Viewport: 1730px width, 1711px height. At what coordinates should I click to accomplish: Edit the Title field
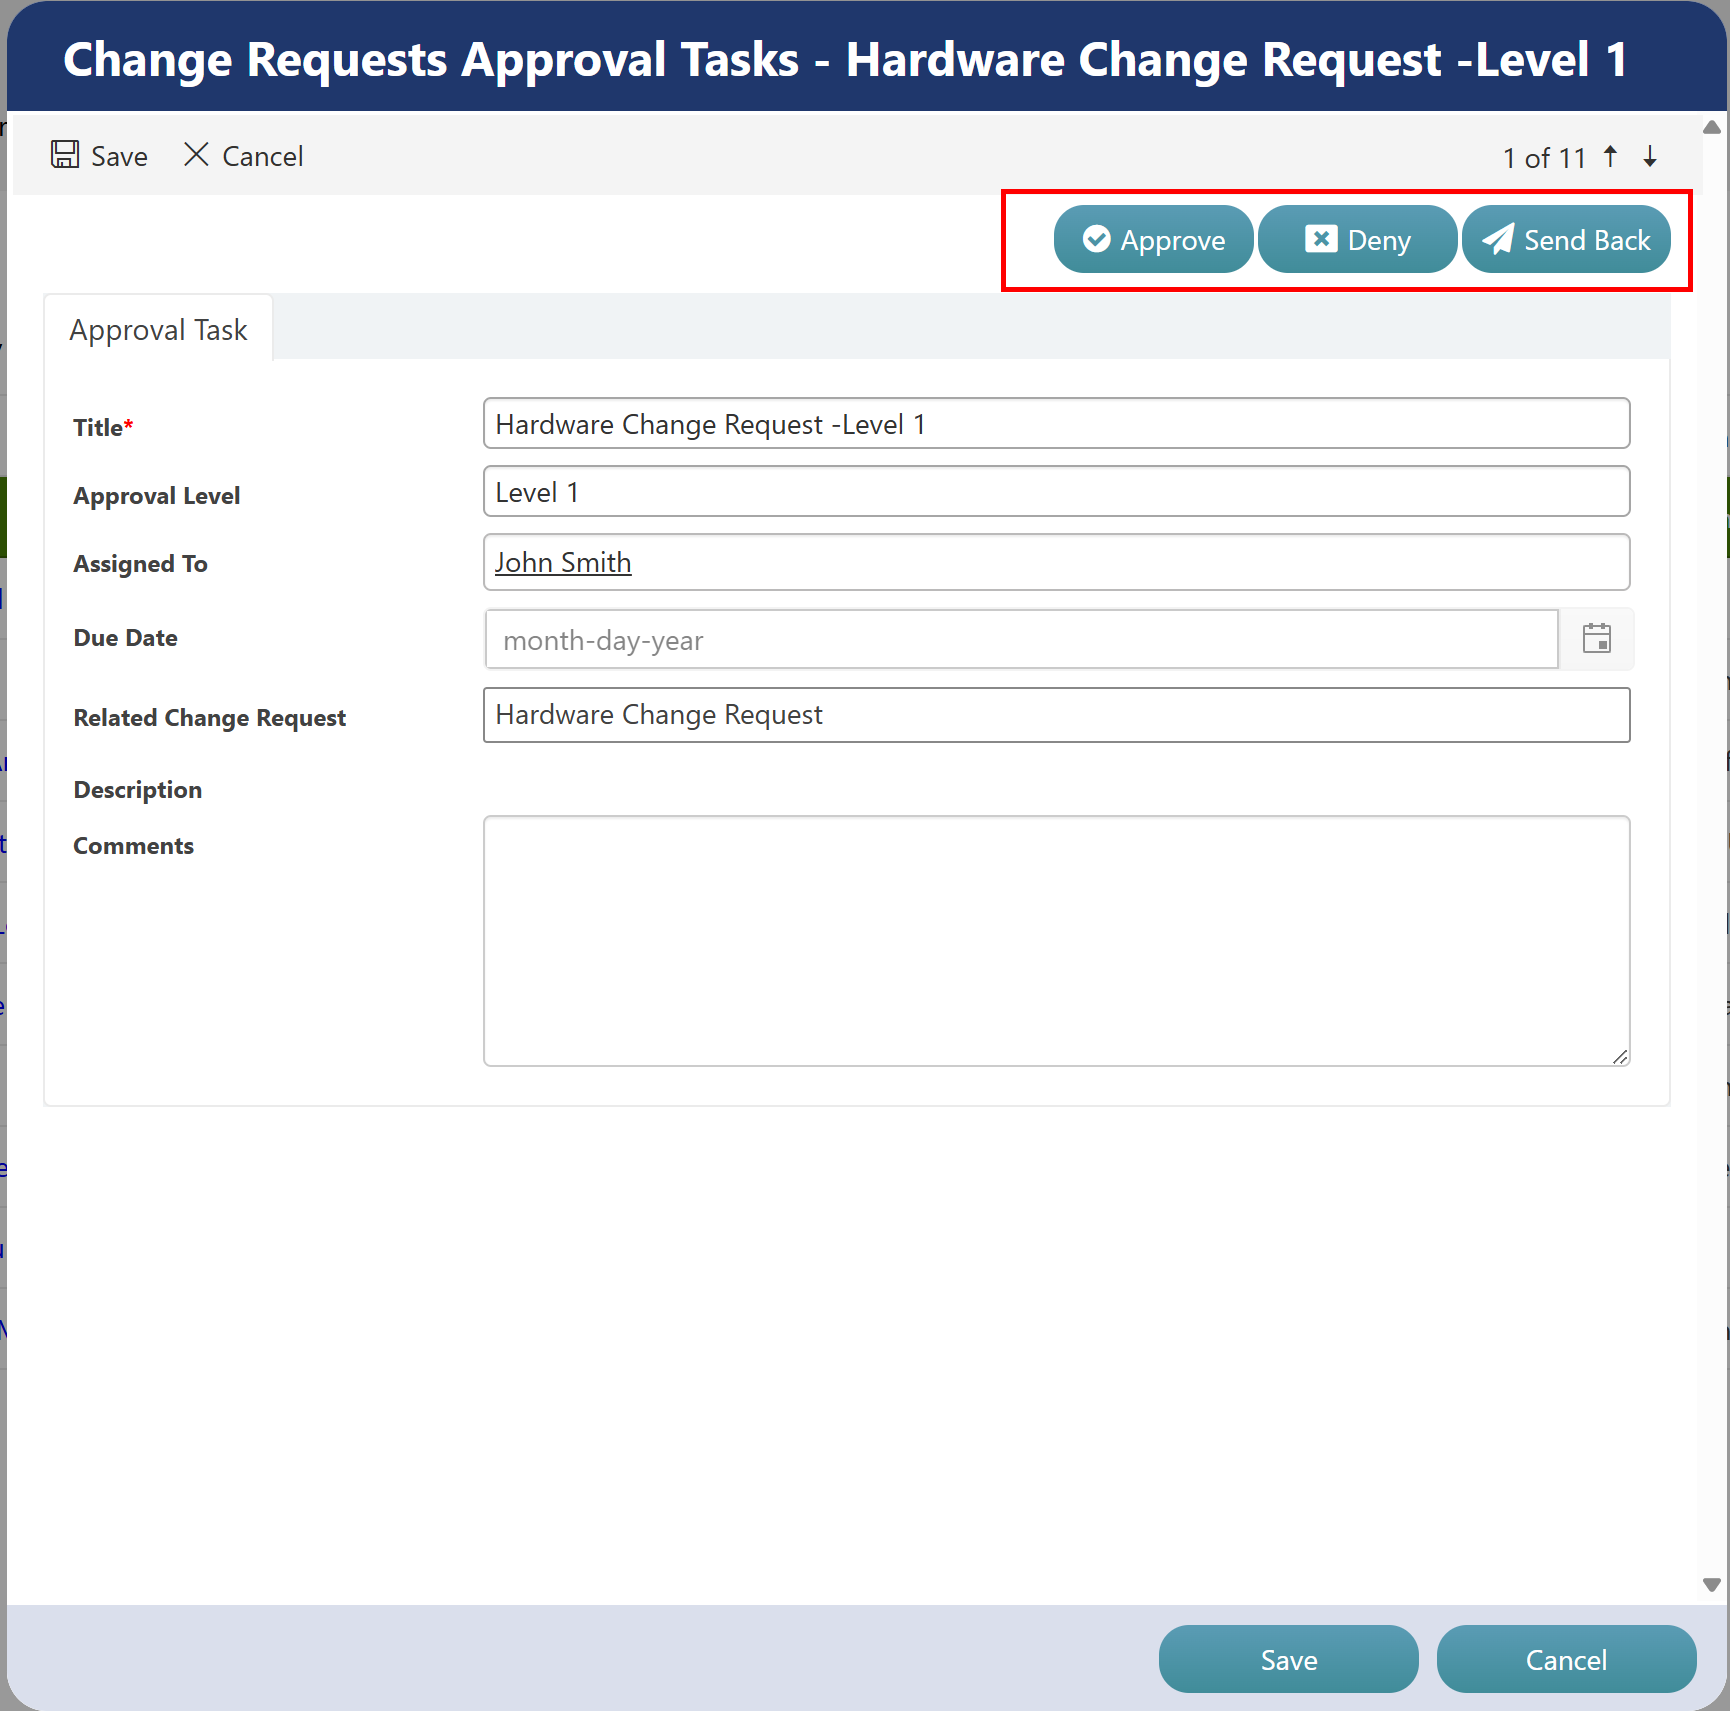point(1056,423)
